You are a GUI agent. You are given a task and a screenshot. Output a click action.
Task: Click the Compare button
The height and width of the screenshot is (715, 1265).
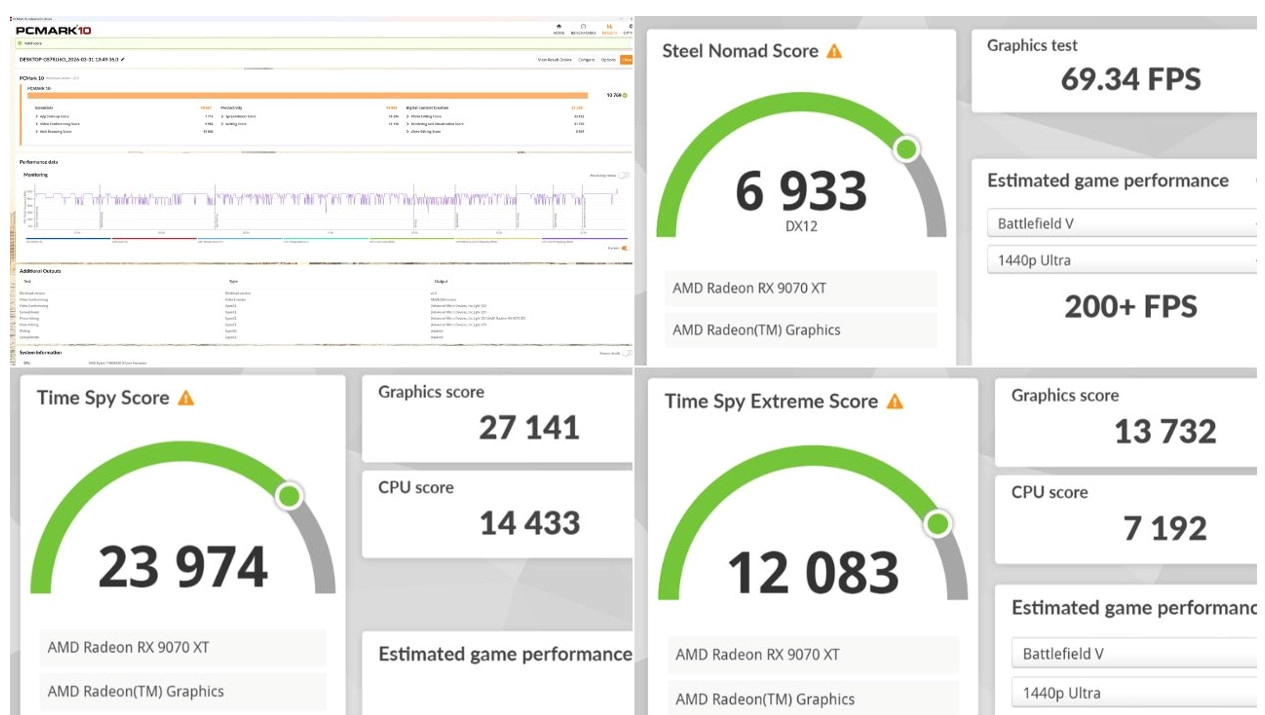[x=586, y=60]
